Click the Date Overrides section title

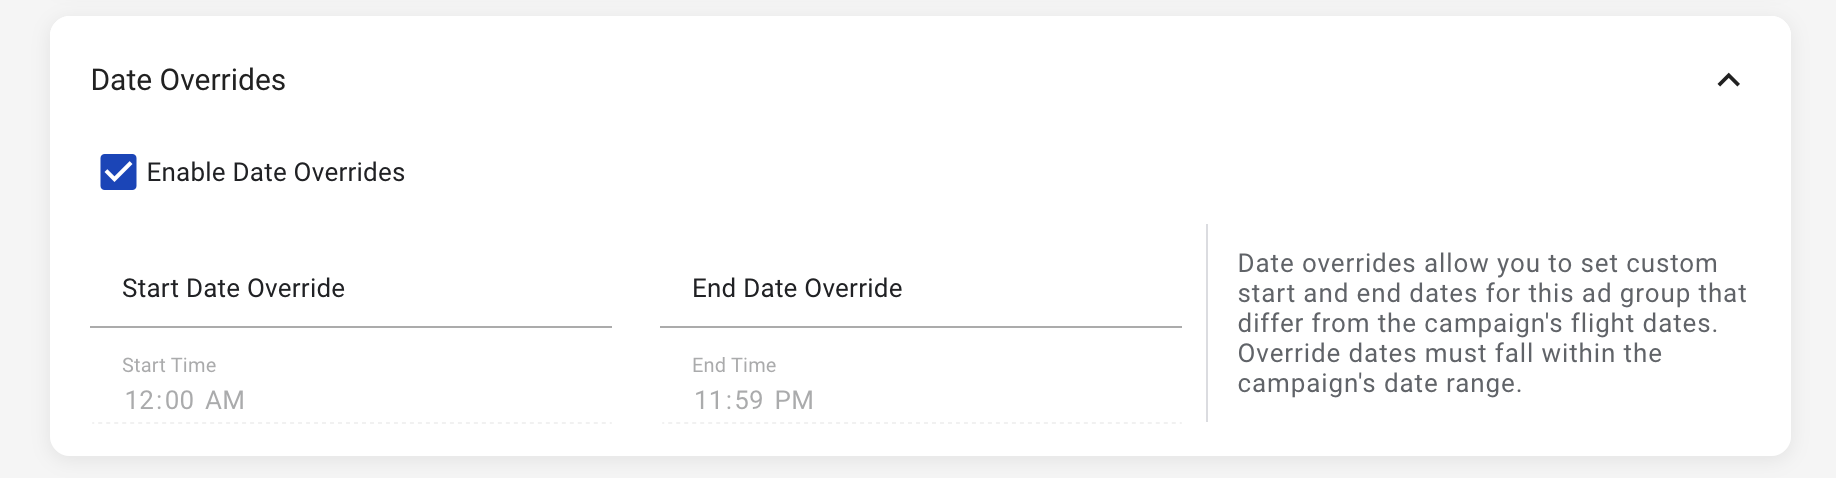tap(188, 80)
